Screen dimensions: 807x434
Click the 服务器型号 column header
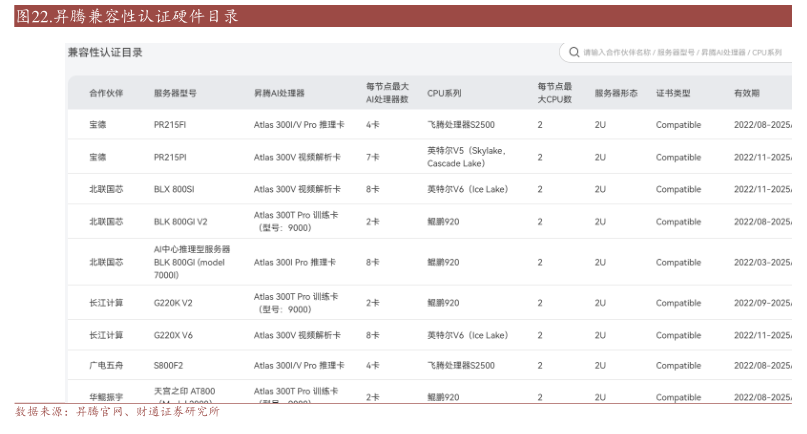coord(175,93)
